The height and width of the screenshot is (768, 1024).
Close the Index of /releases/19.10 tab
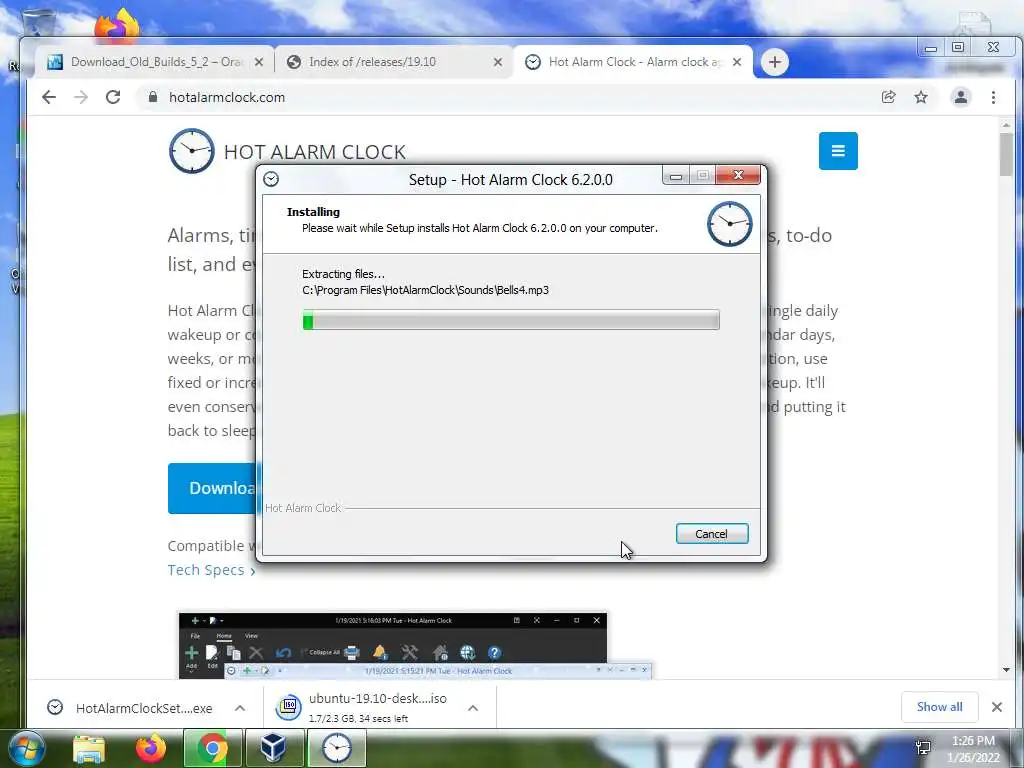[498, 62]
